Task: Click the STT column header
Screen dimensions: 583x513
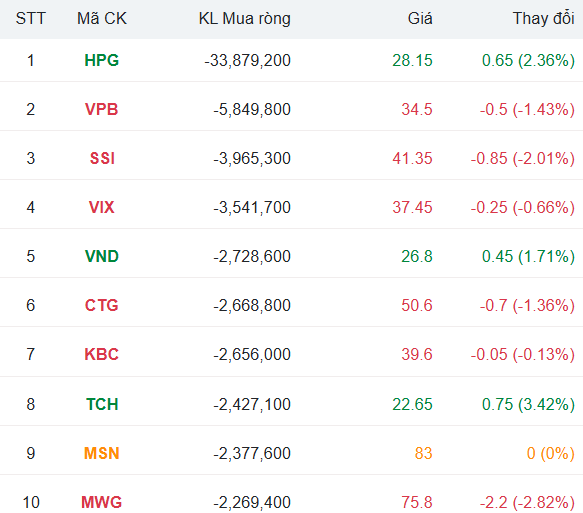Action: coord(30,18)
